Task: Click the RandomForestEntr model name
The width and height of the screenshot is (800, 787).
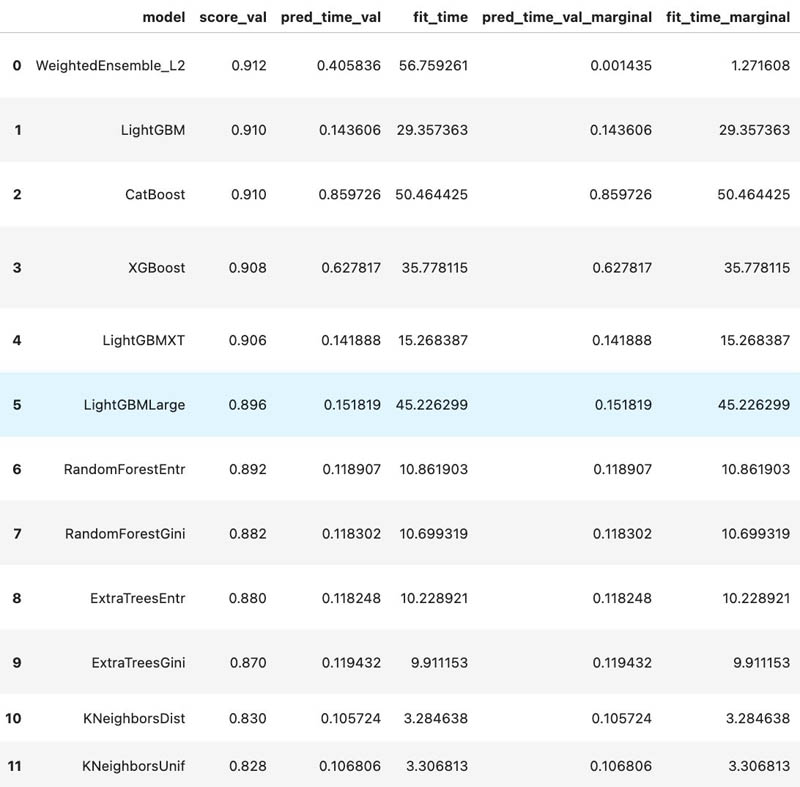Action: (x=124, y=469)
